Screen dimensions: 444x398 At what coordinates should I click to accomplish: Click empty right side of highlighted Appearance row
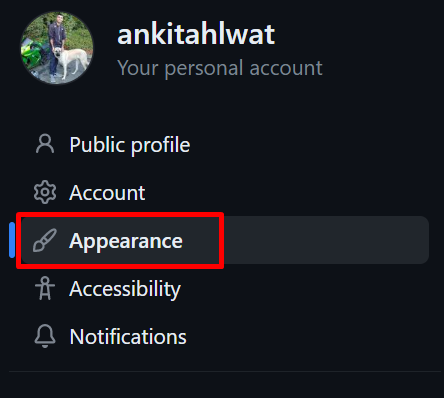coord(326,240)
